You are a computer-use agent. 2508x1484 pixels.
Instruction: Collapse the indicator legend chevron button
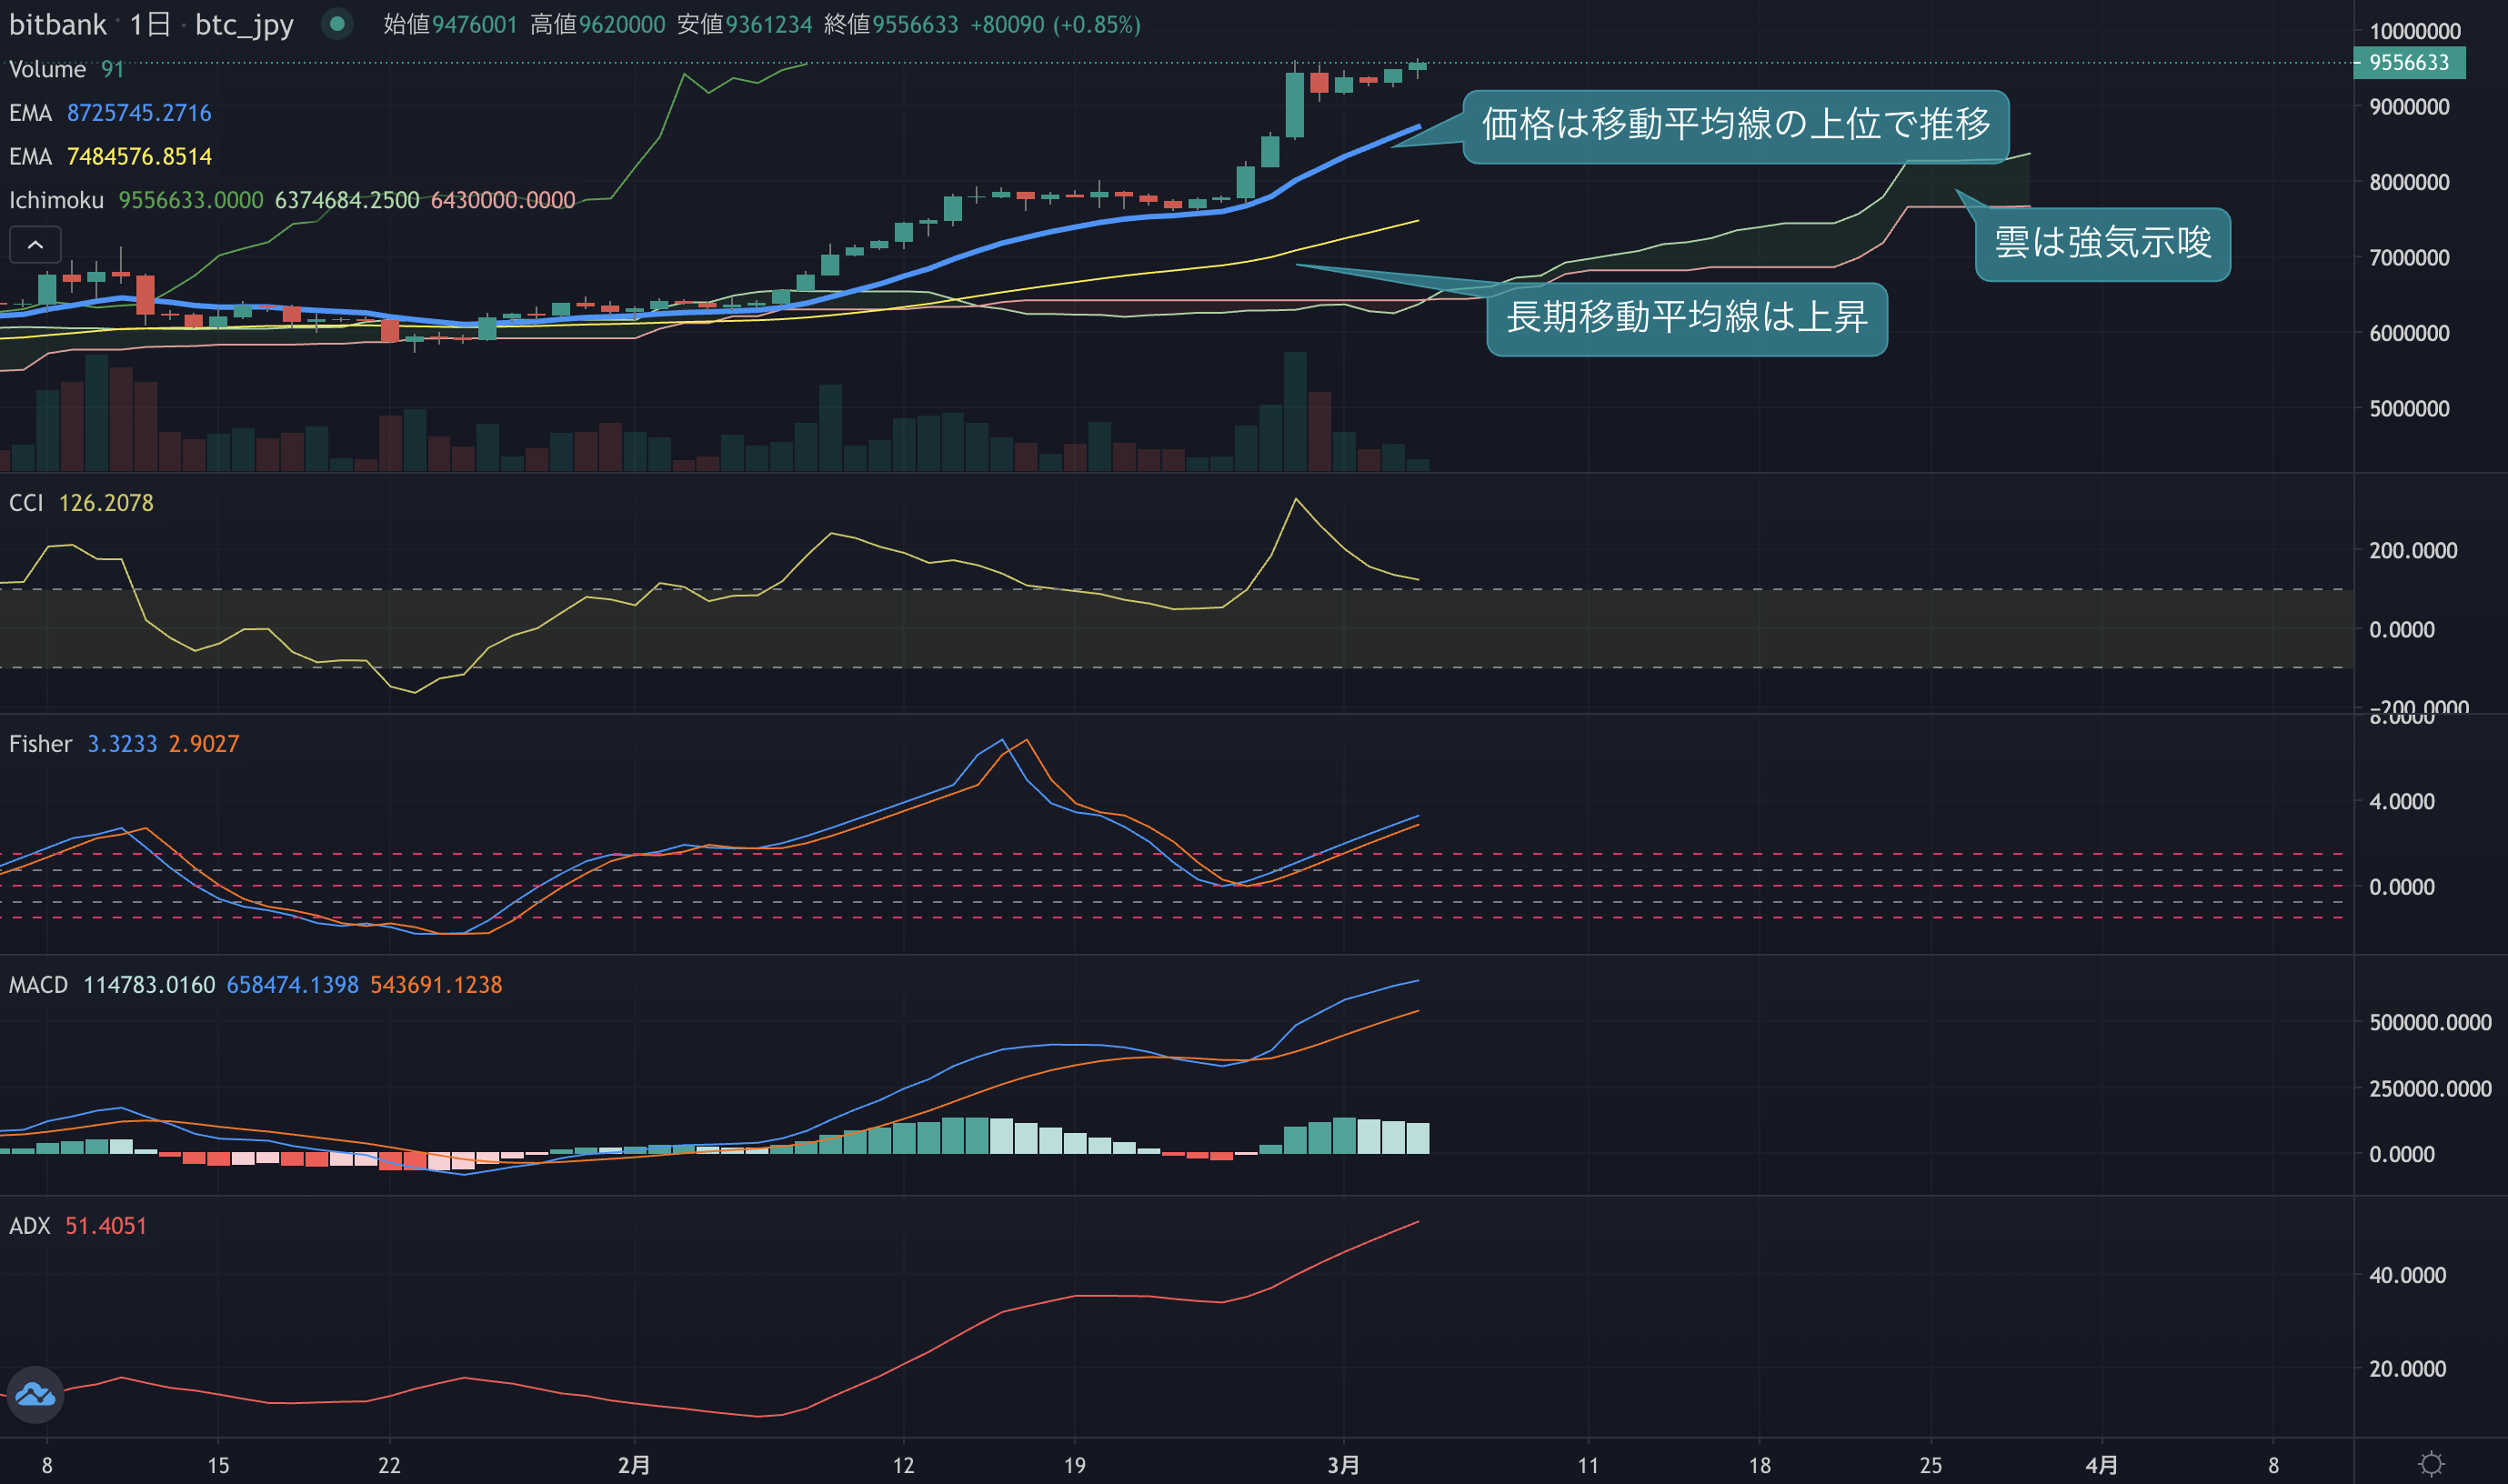click(x=35, y=244)
